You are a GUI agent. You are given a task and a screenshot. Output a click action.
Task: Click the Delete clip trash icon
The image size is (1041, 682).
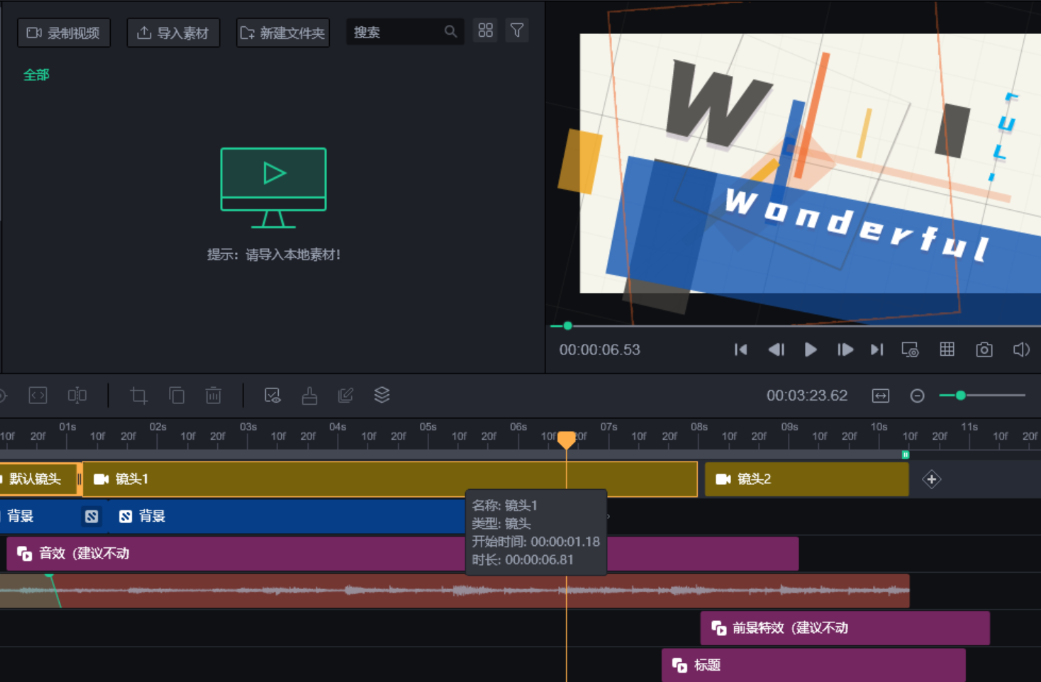(x=213, y=395)
